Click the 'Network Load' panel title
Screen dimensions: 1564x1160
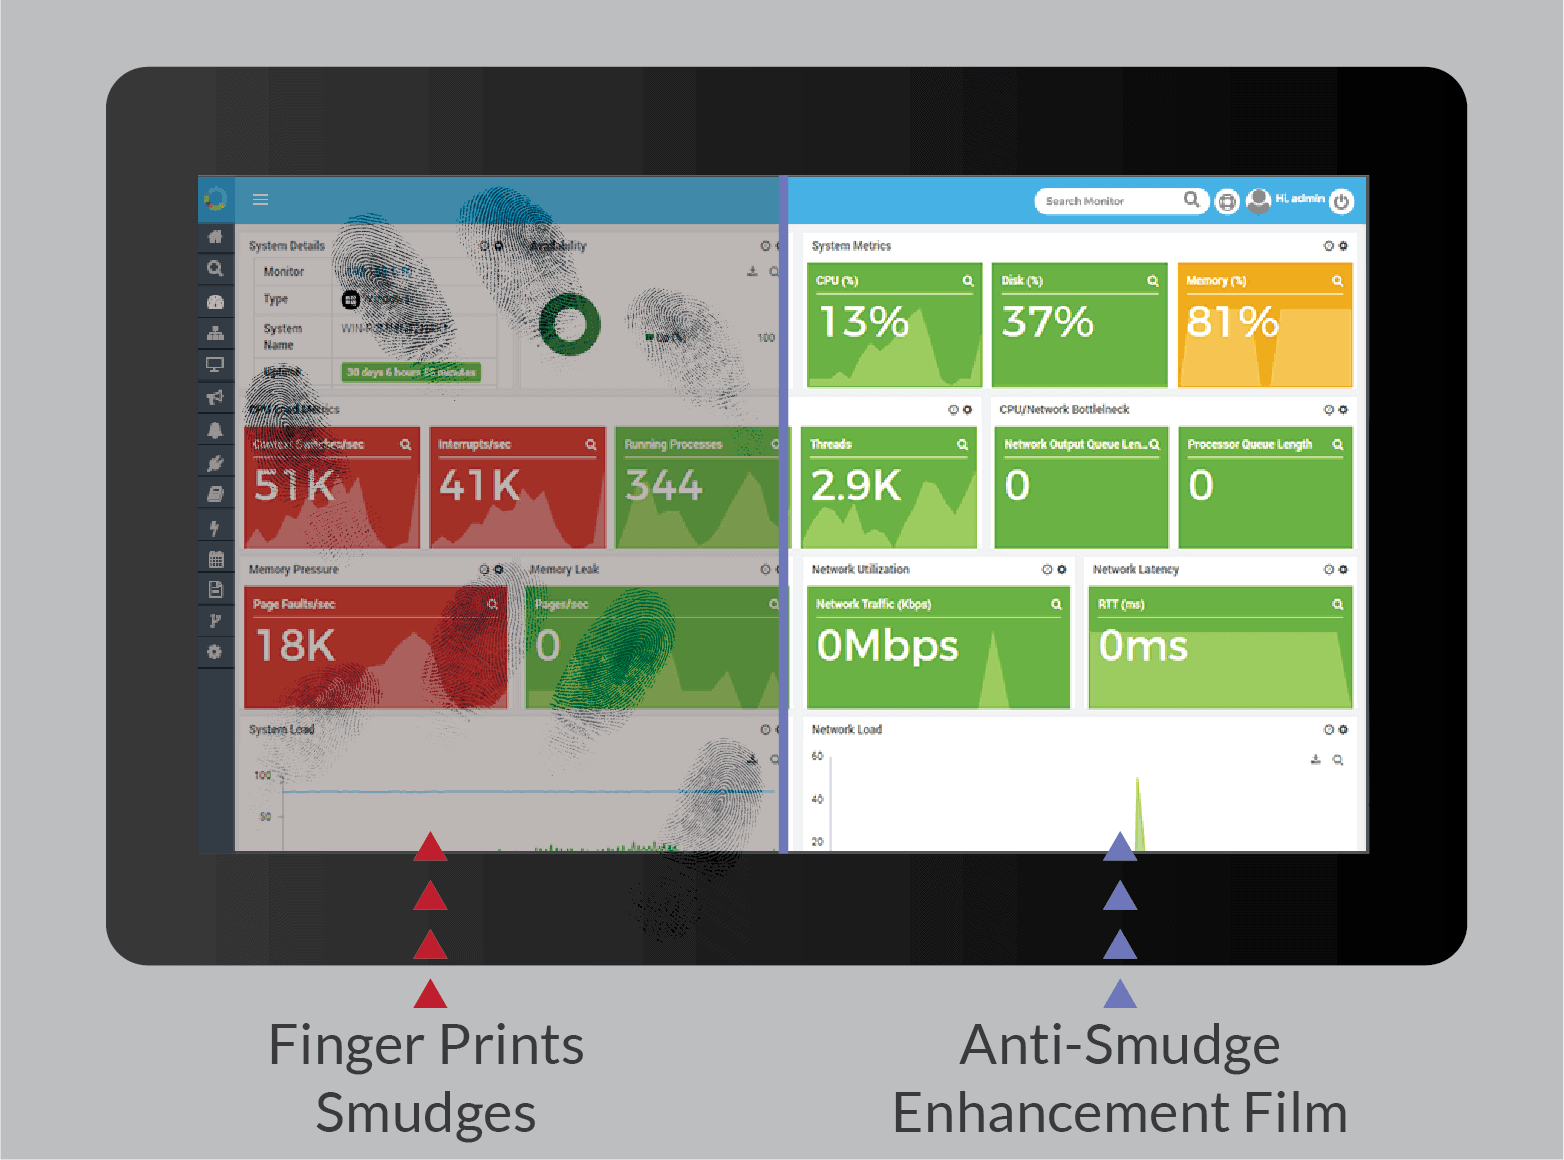[x=847, y=730]
